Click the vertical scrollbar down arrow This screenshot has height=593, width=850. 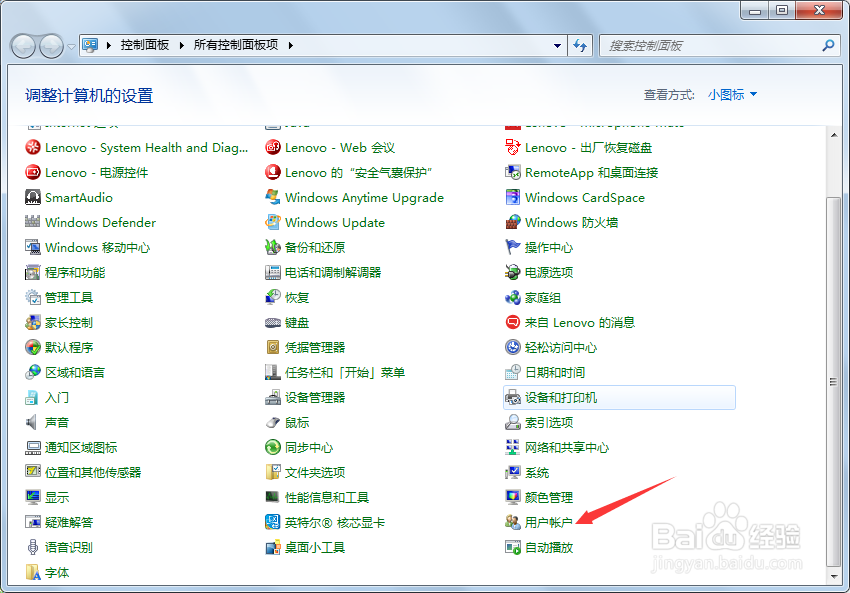point(834,576)
